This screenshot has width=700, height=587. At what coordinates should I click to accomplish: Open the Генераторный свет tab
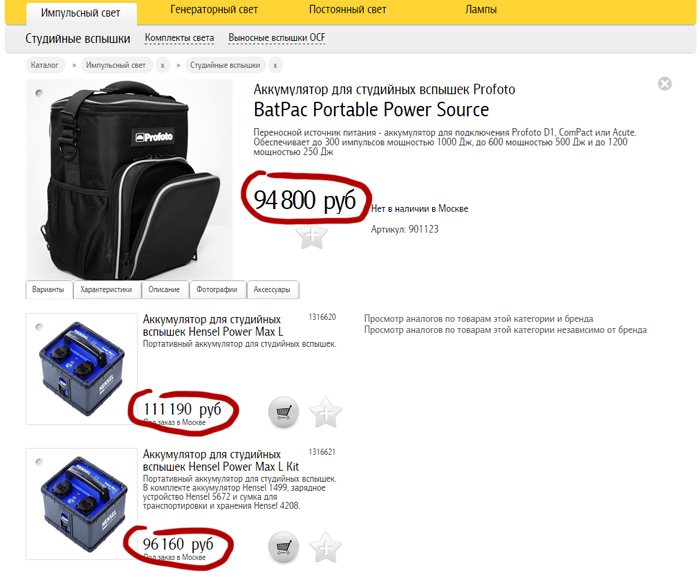pyautogui.click(x=214, y=9)
